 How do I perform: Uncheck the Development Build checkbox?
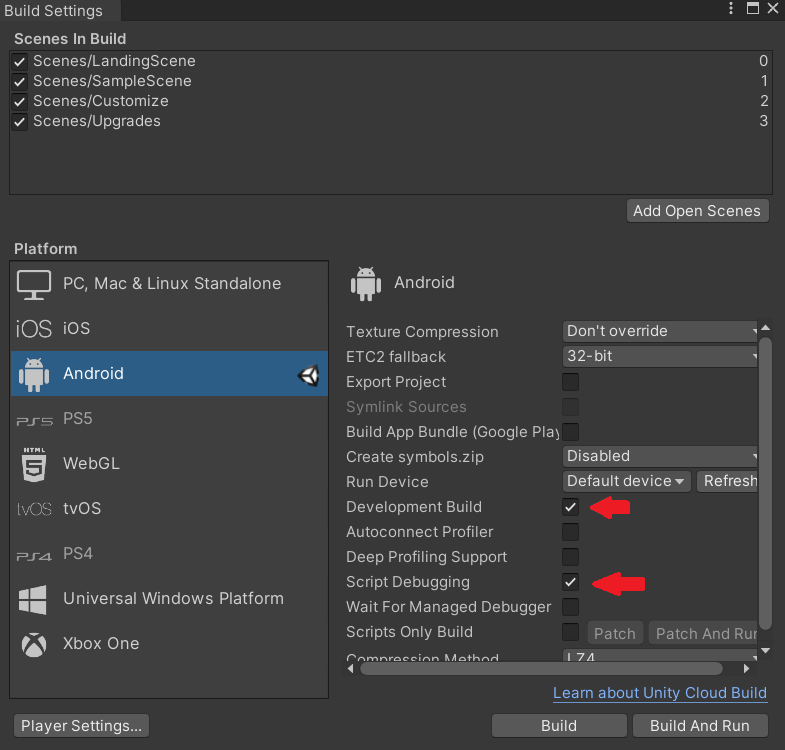(570, 507)
